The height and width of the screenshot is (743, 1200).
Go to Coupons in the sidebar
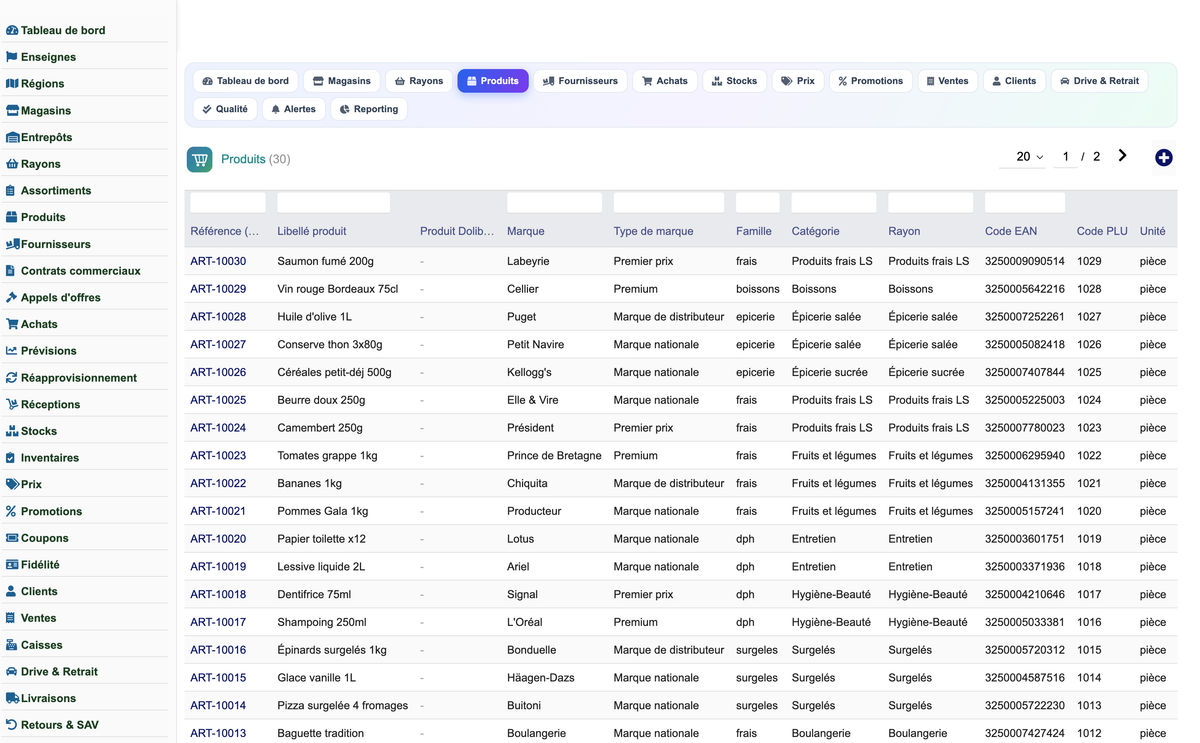click(x=37, y=538)
